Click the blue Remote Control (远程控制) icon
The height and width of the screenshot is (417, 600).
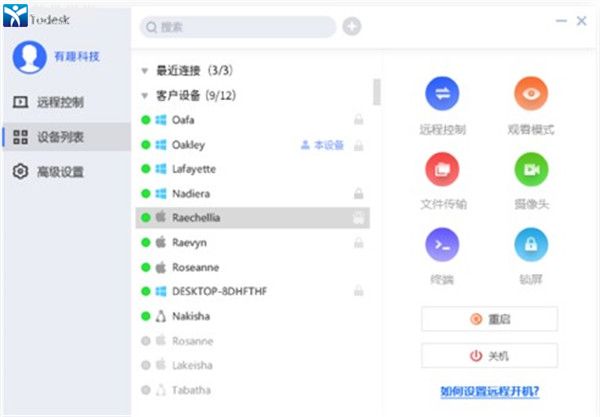click(x=442, y=95)
